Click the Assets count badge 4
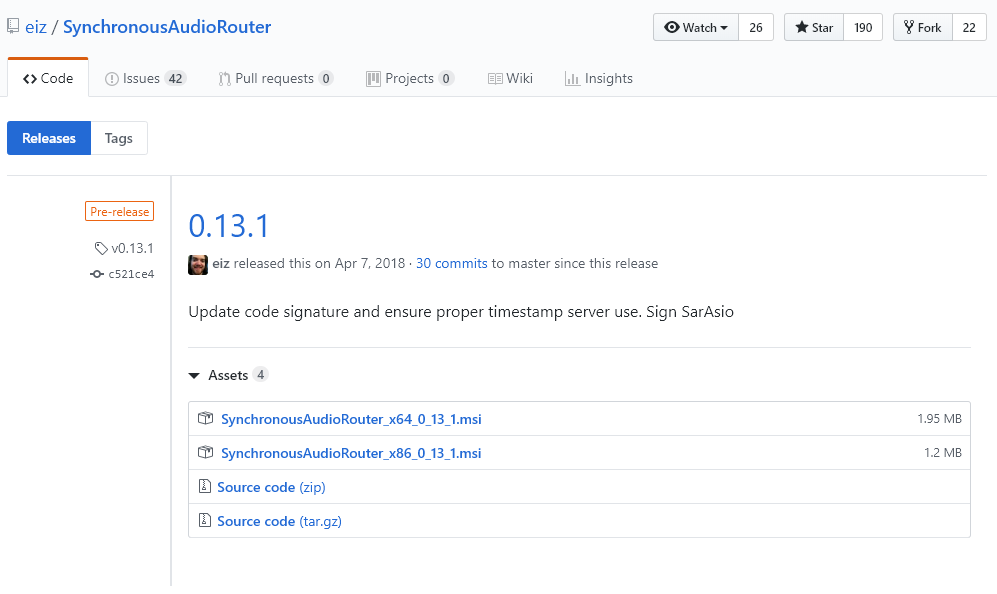This screenshot has height=594, width=997. click(x=260, y=375)
